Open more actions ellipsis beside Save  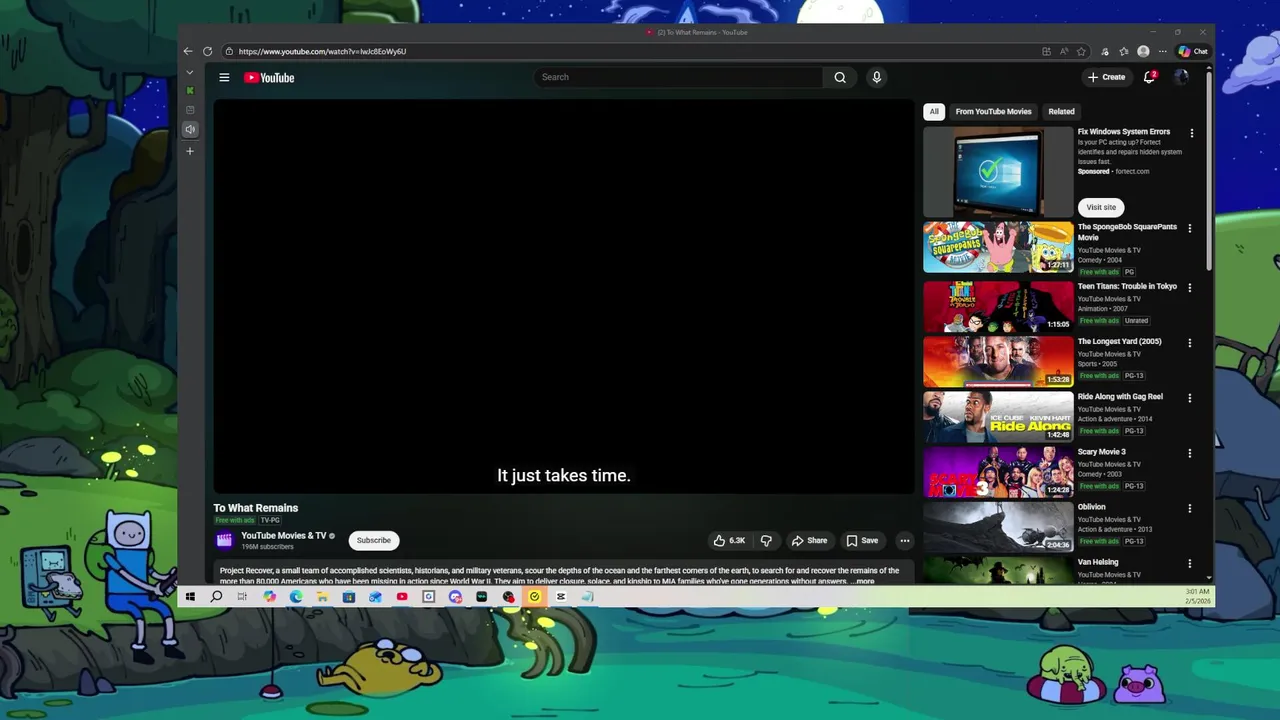(x=904, y=540)
